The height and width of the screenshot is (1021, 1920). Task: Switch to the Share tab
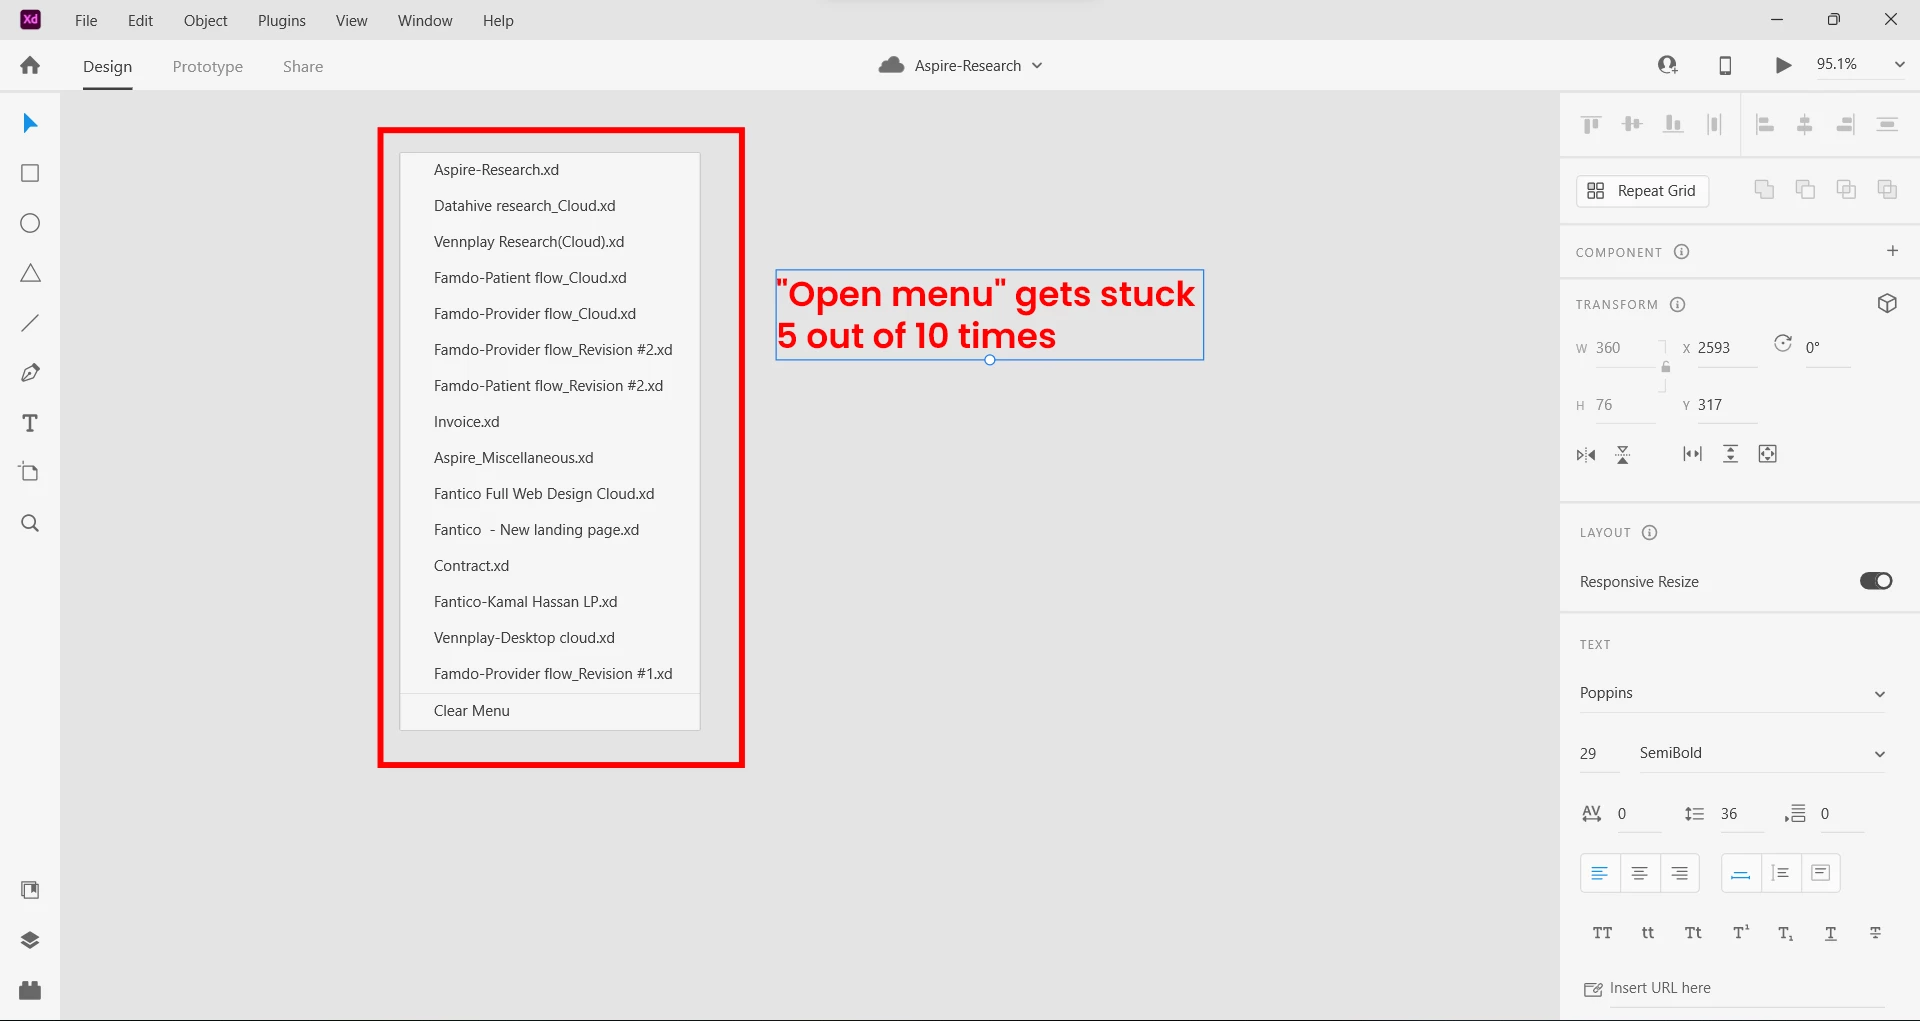pos(303,66)
